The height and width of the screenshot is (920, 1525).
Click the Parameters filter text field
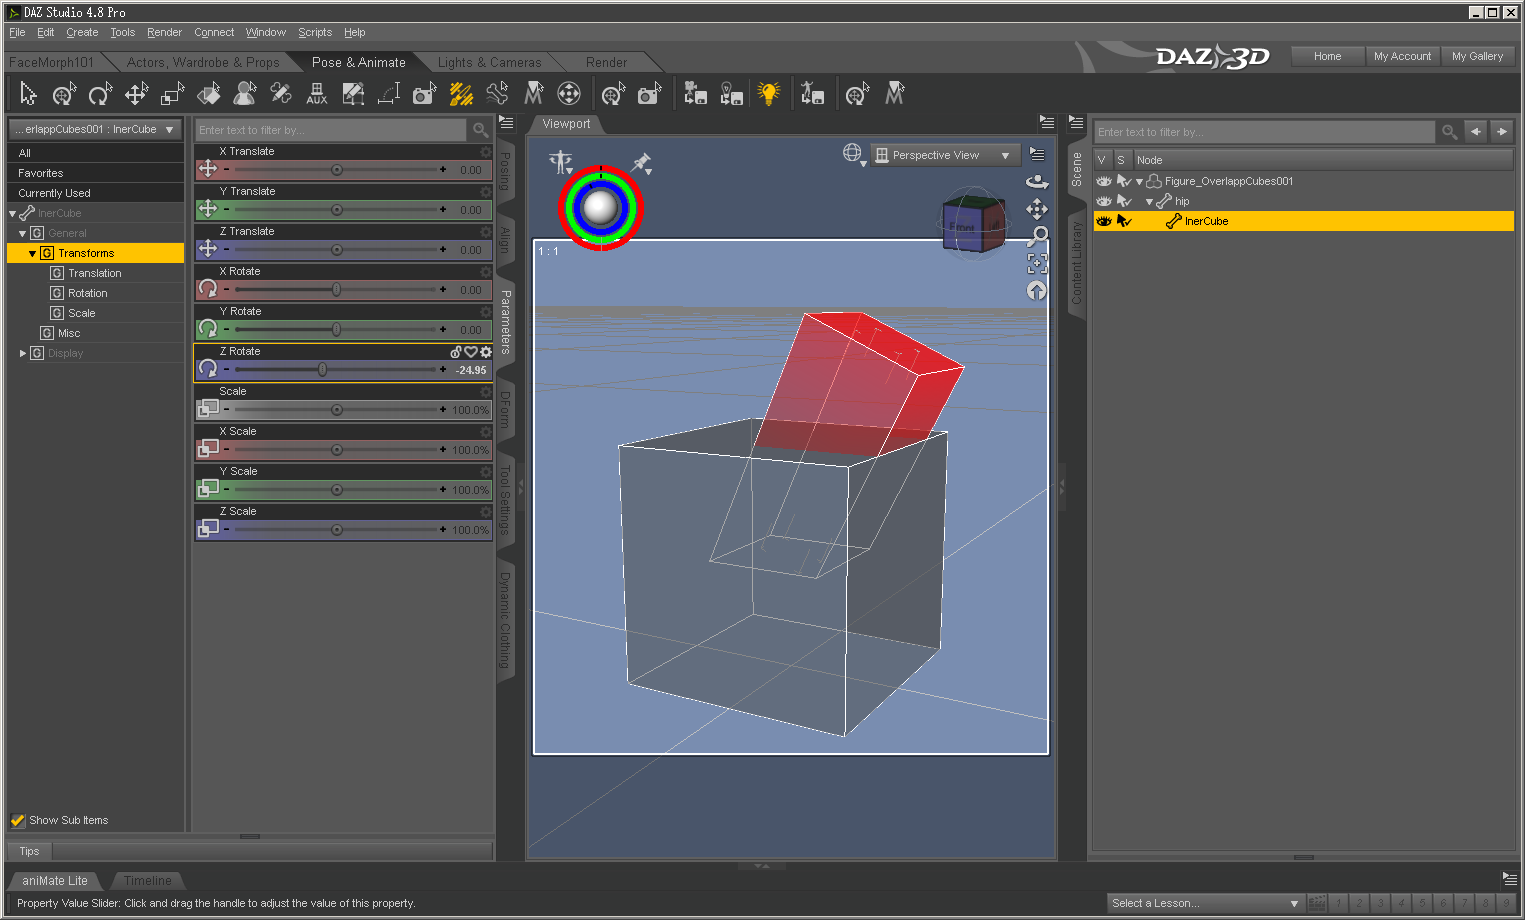331,130
